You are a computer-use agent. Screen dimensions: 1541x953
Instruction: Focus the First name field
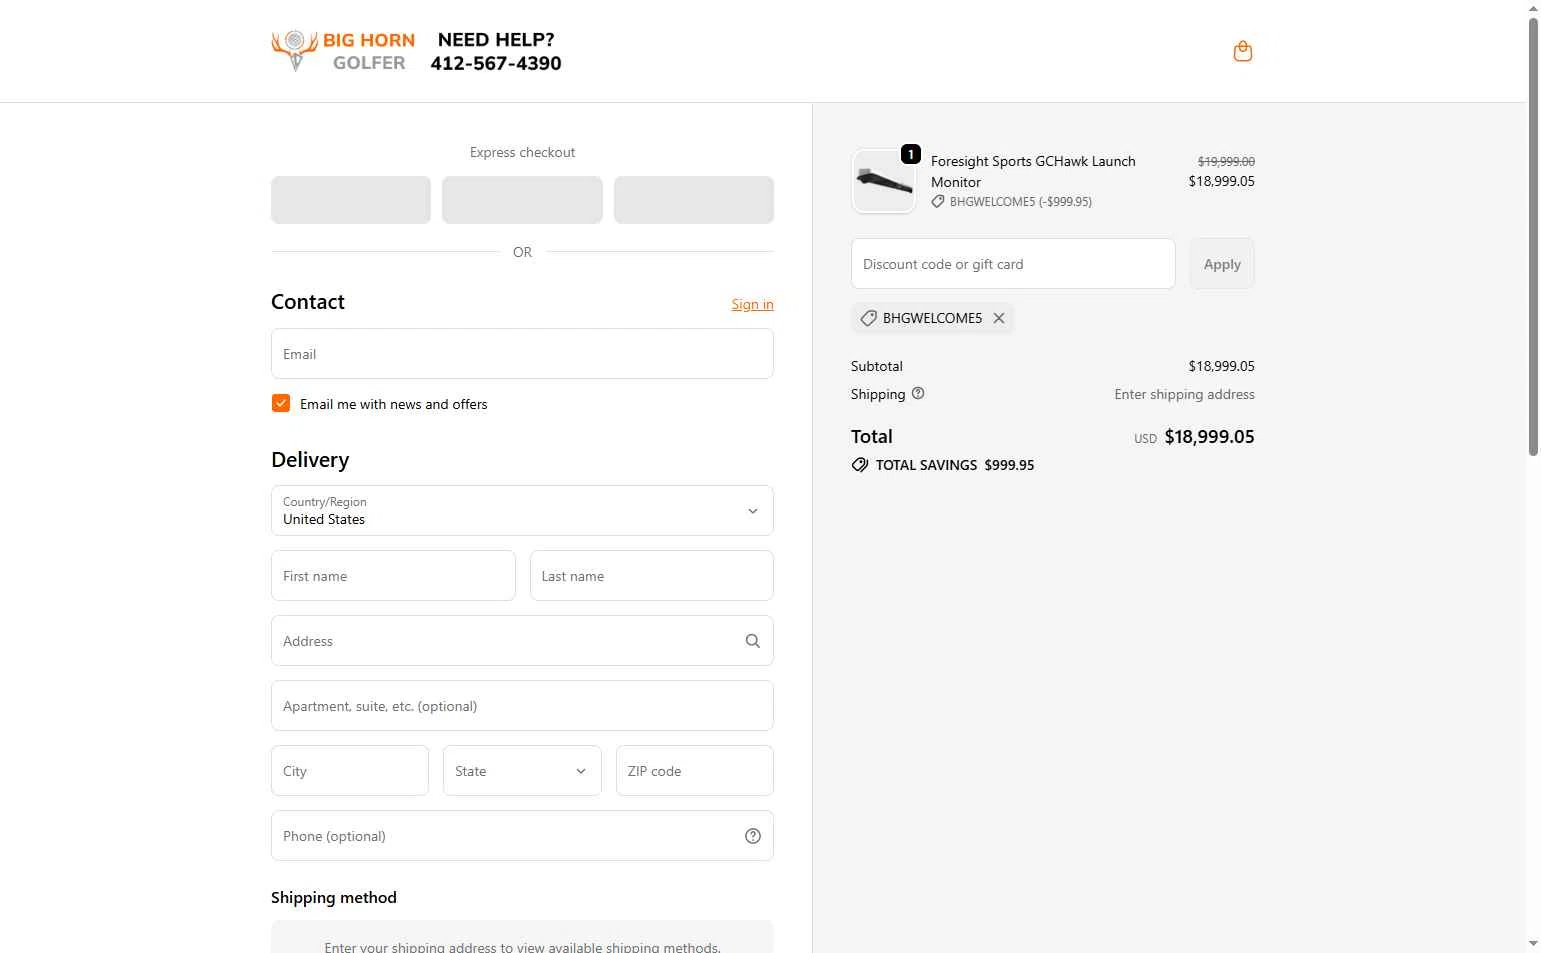(393, 576)
